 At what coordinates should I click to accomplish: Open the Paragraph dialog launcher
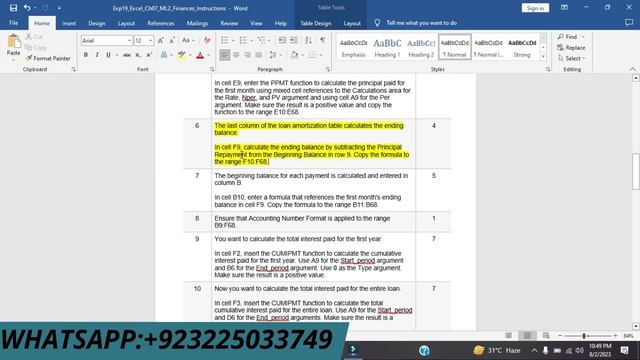click(328, 69)
